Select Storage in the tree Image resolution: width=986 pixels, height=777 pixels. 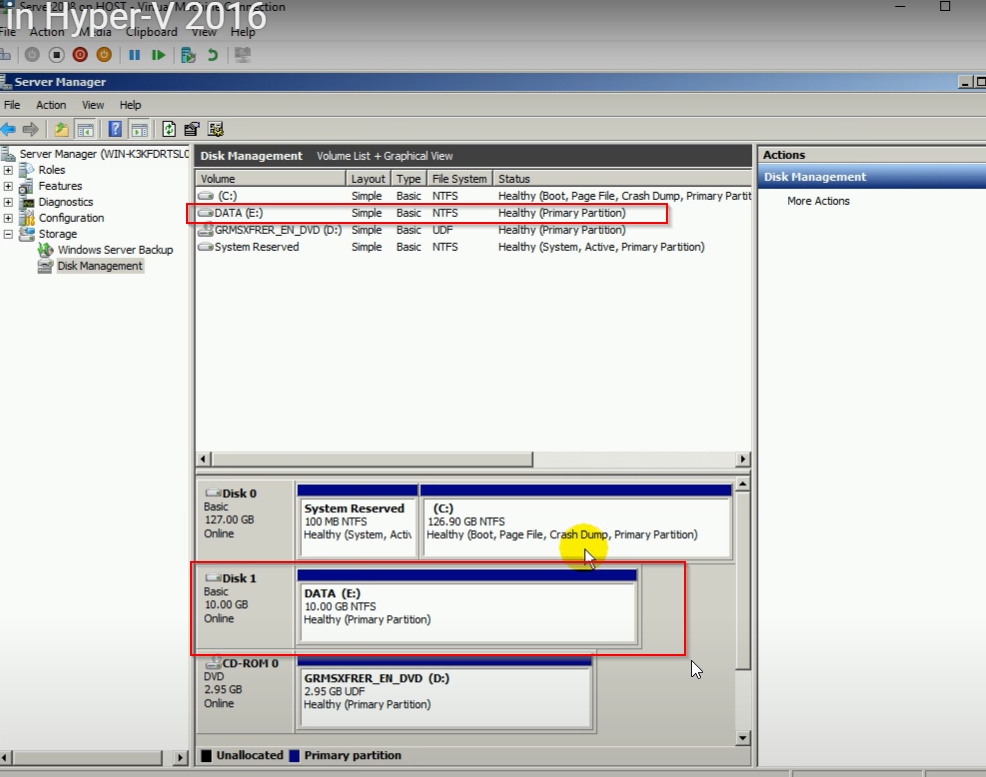coord(58,234)
